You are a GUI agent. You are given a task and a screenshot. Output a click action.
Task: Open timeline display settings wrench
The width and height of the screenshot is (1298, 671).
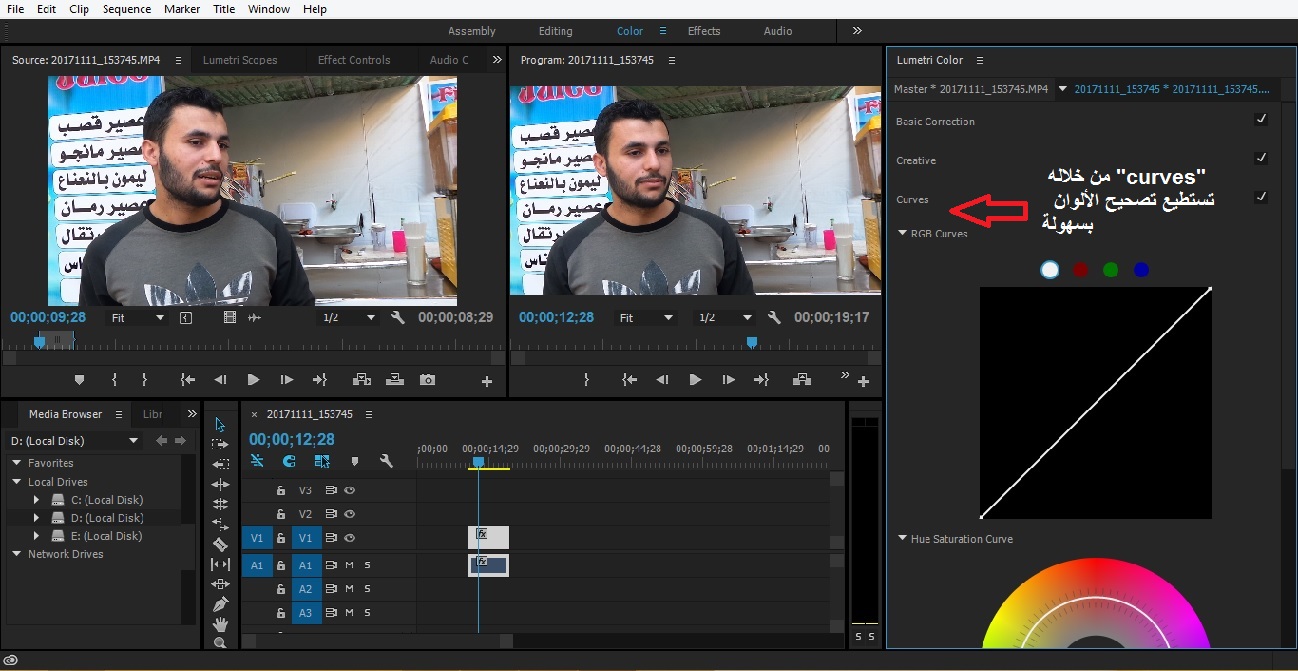pyautogui.click(x=386, y=461)
